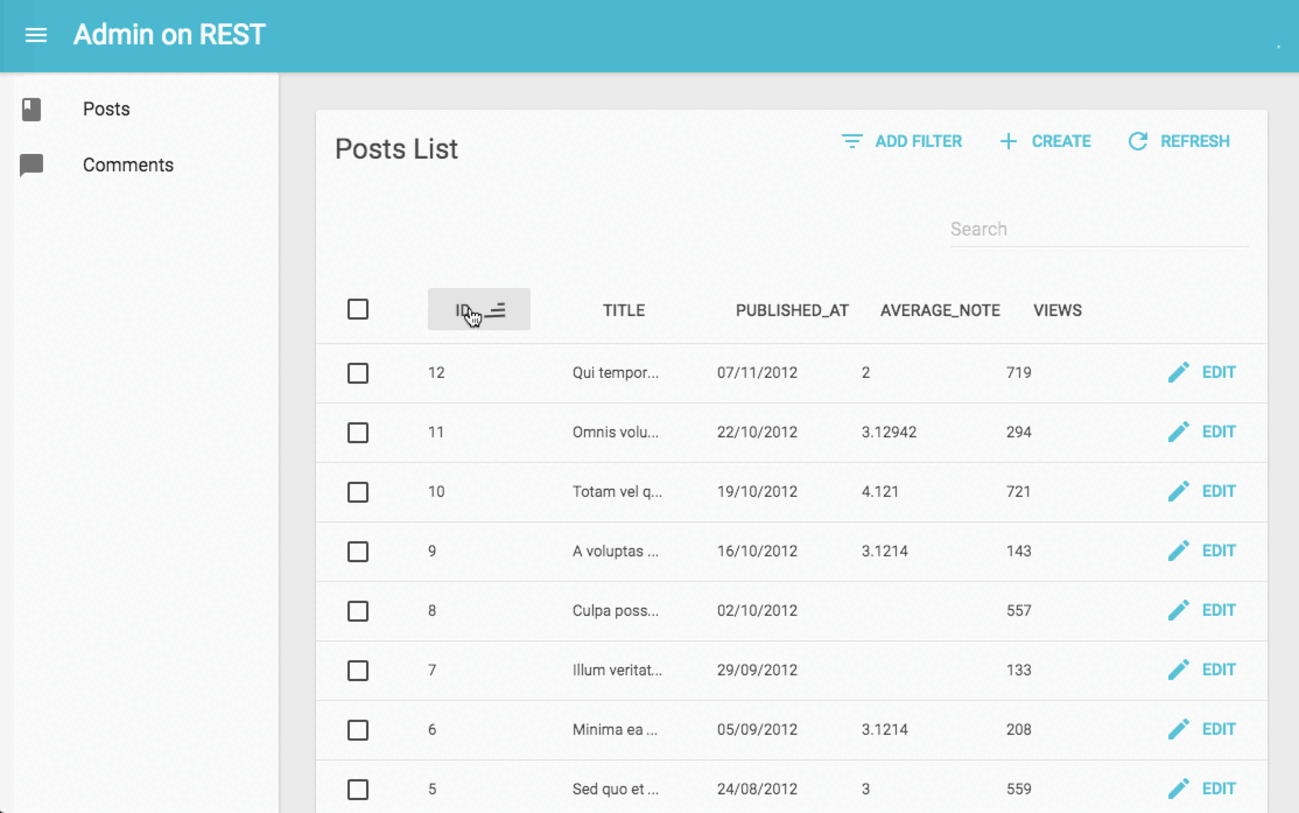This screenshot has width=1299, height=813.
Task: Check the box for post 7
Action: coord(358,671)
